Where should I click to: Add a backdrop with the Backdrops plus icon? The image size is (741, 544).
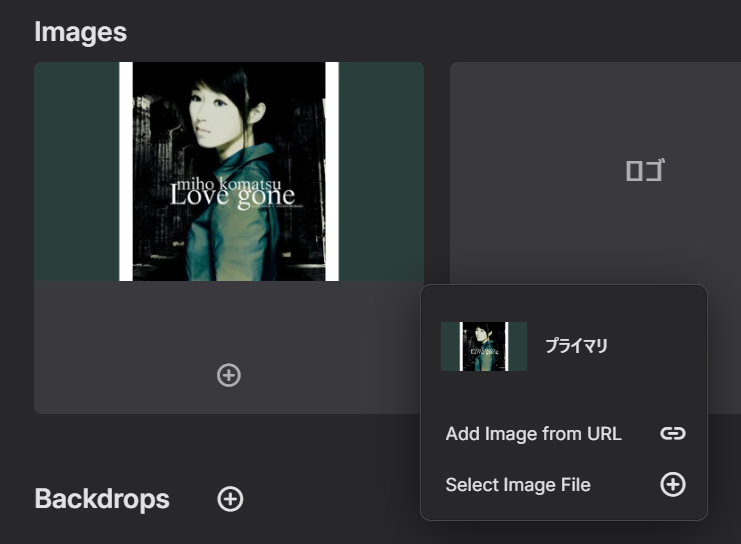(x=230, y=499)
